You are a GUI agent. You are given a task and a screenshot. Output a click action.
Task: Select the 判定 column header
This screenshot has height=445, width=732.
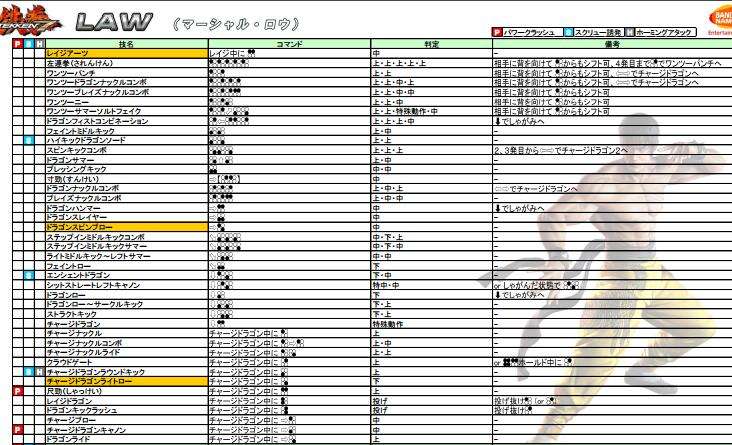(x=431, y=44)
